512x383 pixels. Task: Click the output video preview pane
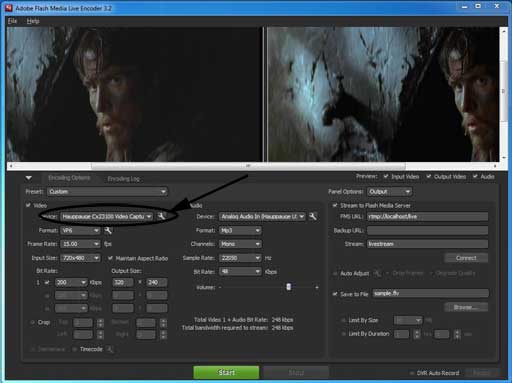pos(383,94)
